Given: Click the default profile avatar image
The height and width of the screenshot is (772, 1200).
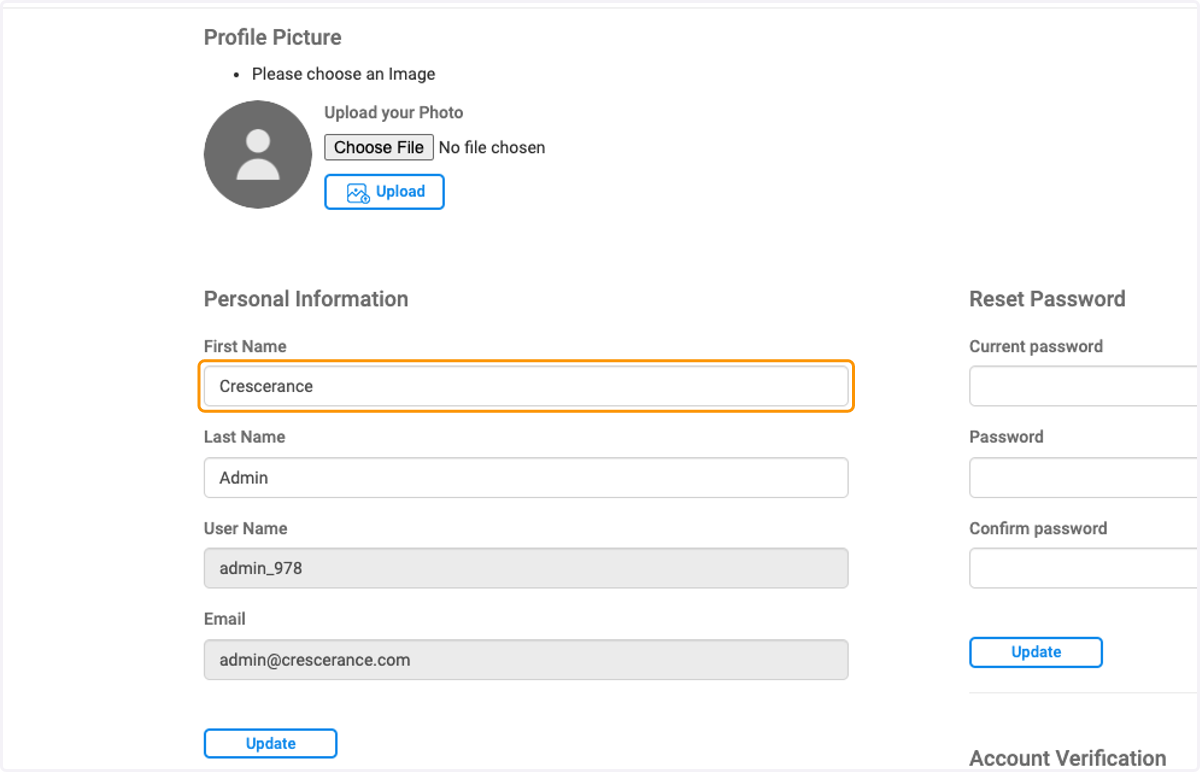Looking at the screenshot, I should [258, 154].
